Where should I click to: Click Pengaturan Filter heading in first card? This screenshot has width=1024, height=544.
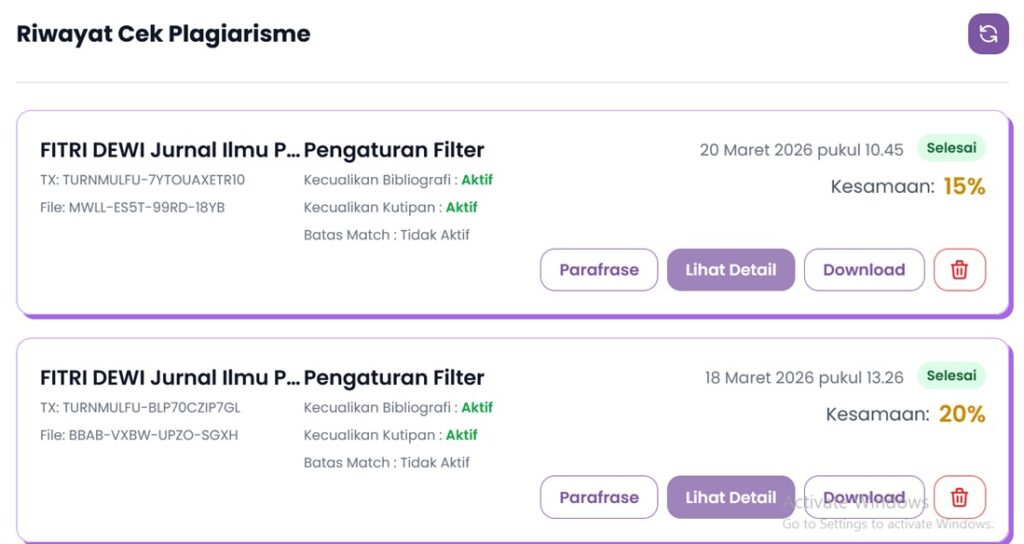pyautogui.click(x=394, y=151)
